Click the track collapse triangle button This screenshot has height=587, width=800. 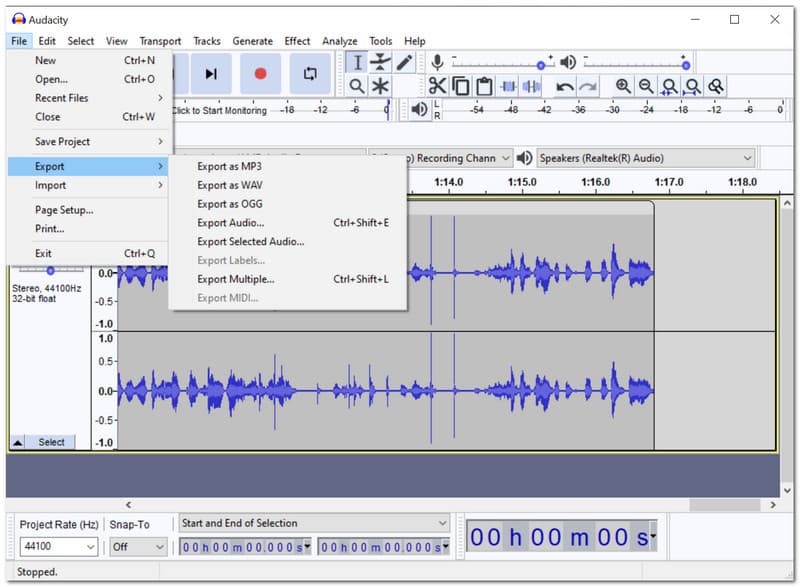tap(17, 442)
